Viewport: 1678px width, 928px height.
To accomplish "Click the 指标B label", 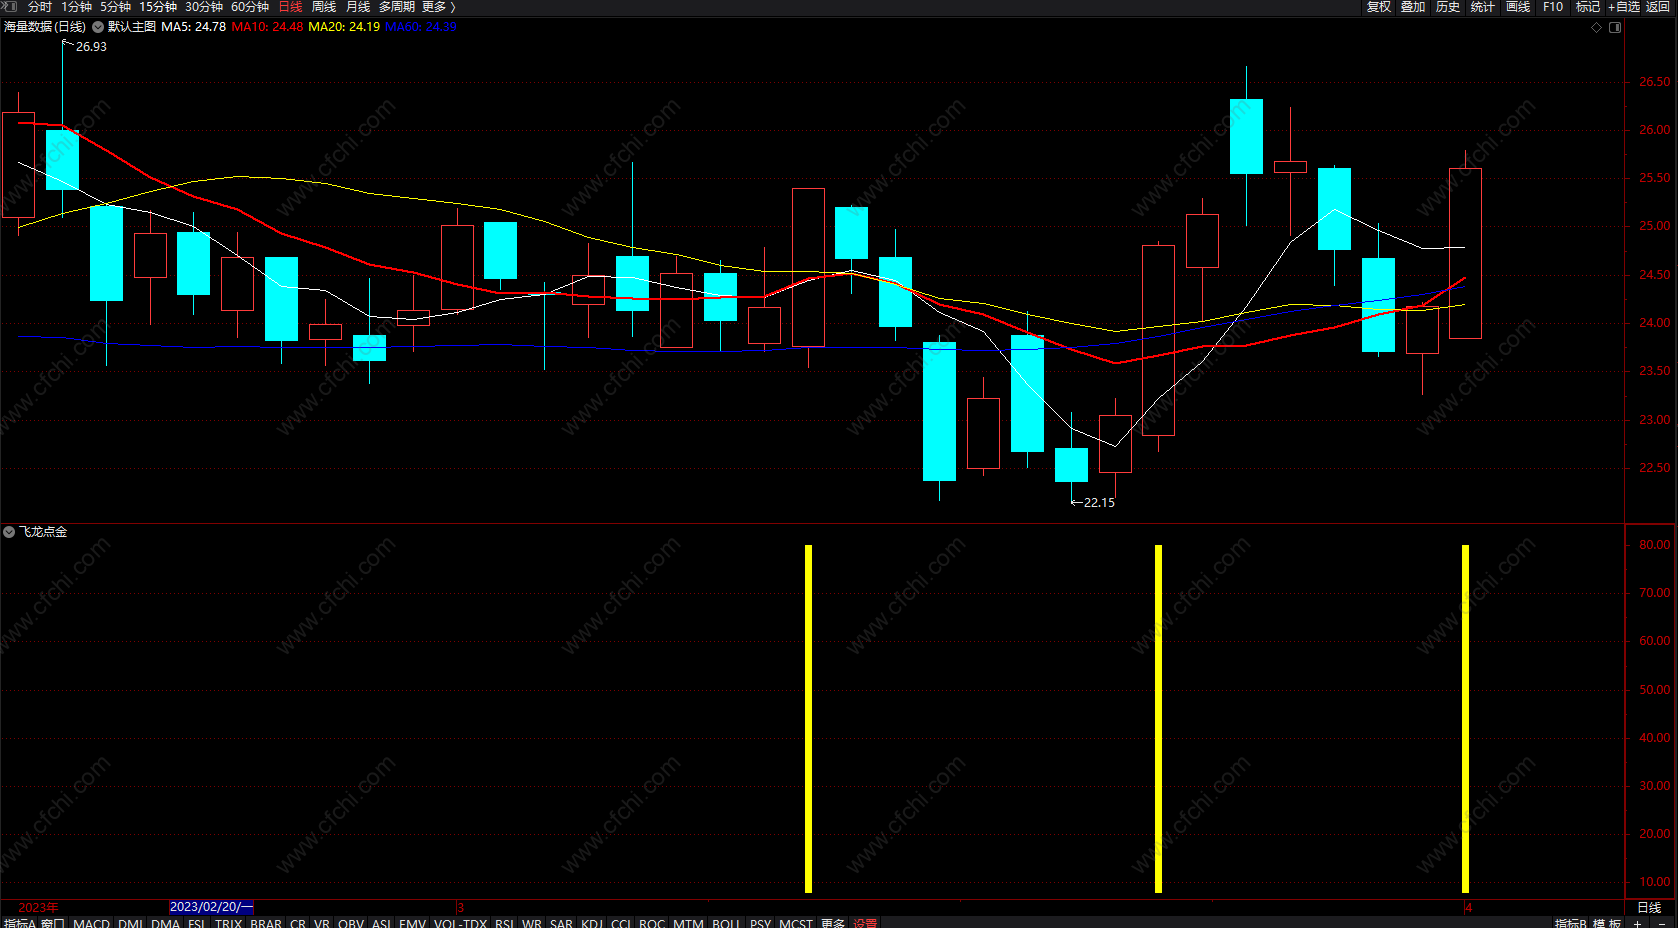I will tap(1571, 923).
